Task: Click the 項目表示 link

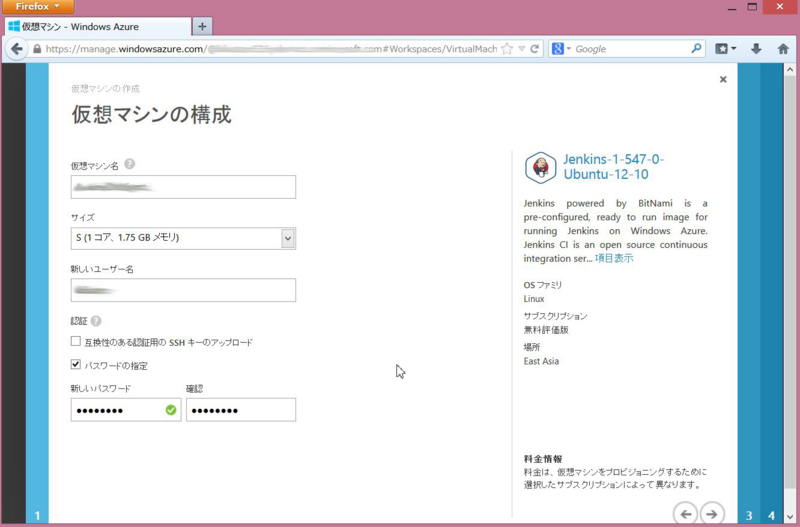Action: (x=614, y=258)
